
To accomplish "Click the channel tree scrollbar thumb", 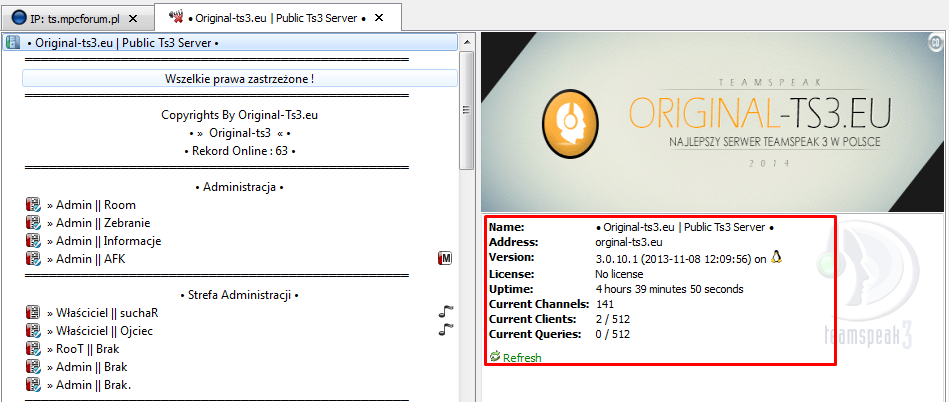I will pos(466,110).
